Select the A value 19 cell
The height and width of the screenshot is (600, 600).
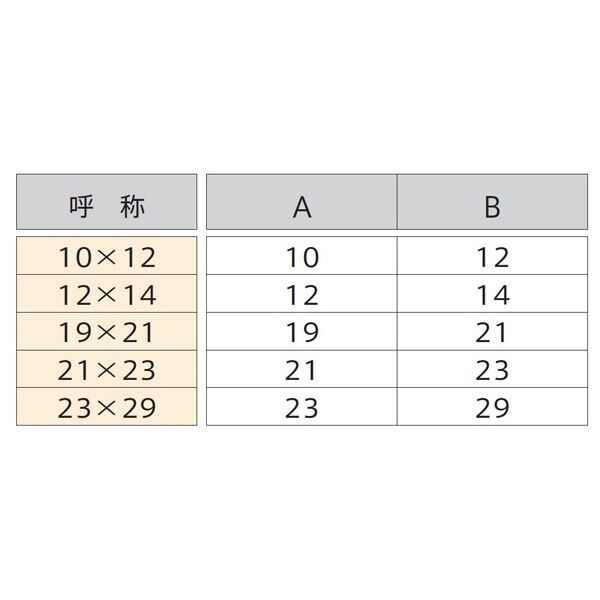point(302,331)
